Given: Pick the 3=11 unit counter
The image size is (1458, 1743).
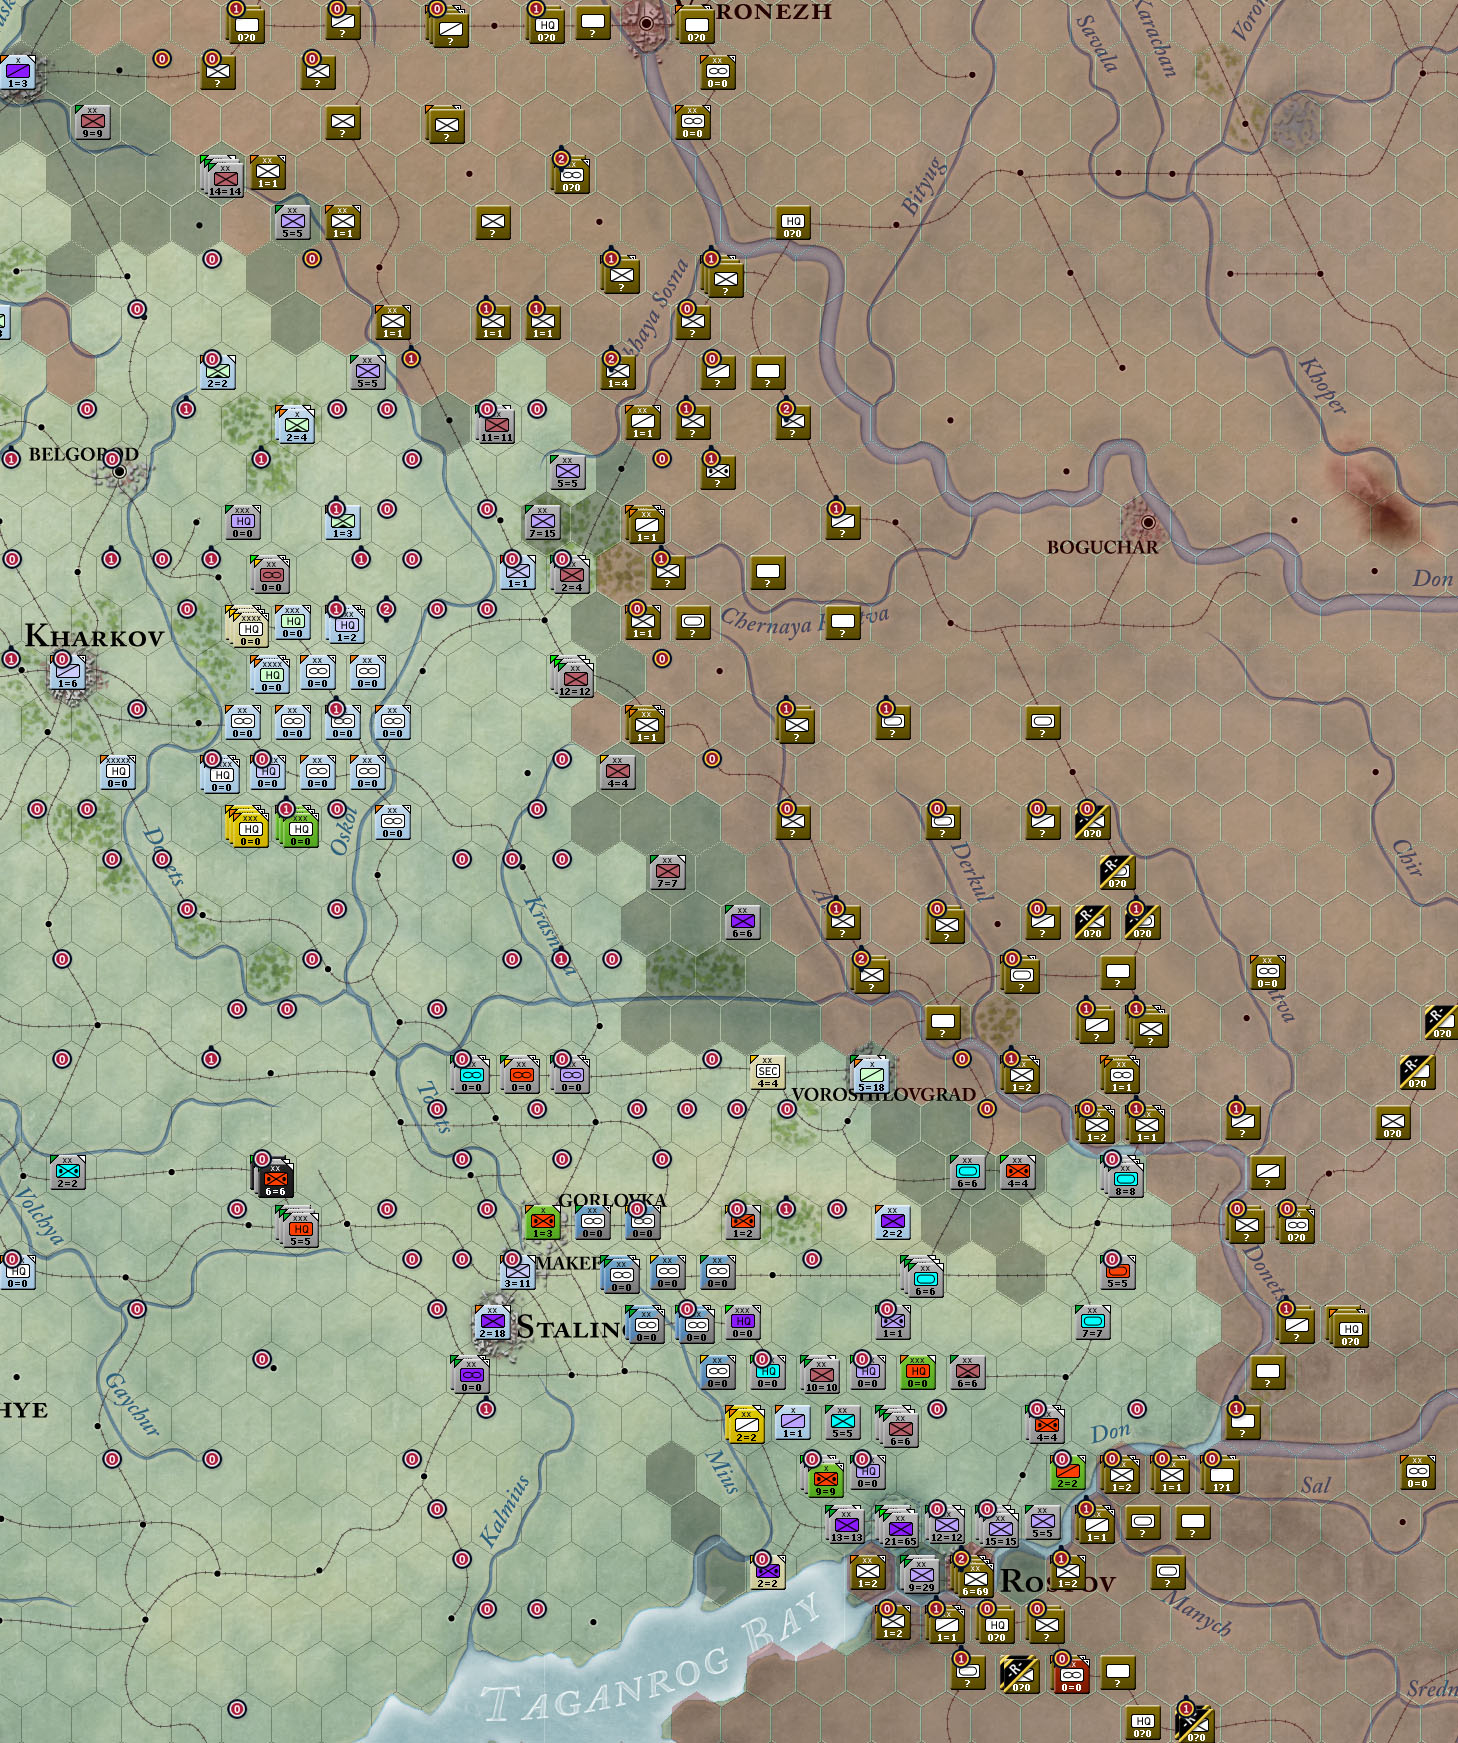Looking at the screenshot, I should click(x=517, y=1271).
